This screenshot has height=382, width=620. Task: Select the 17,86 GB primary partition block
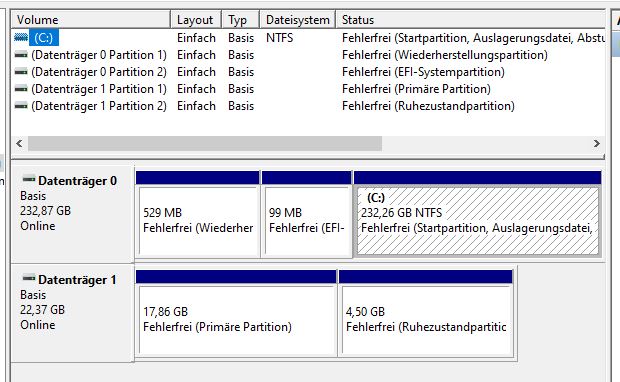(x=236, y=320)
